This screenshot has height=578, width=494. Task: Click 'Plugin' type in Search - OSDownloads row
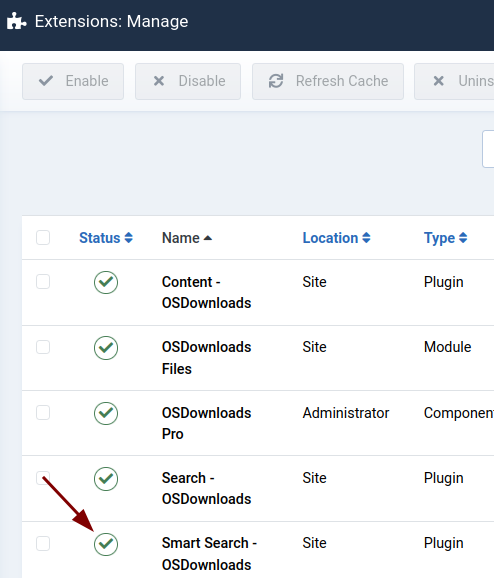(443, 478)
